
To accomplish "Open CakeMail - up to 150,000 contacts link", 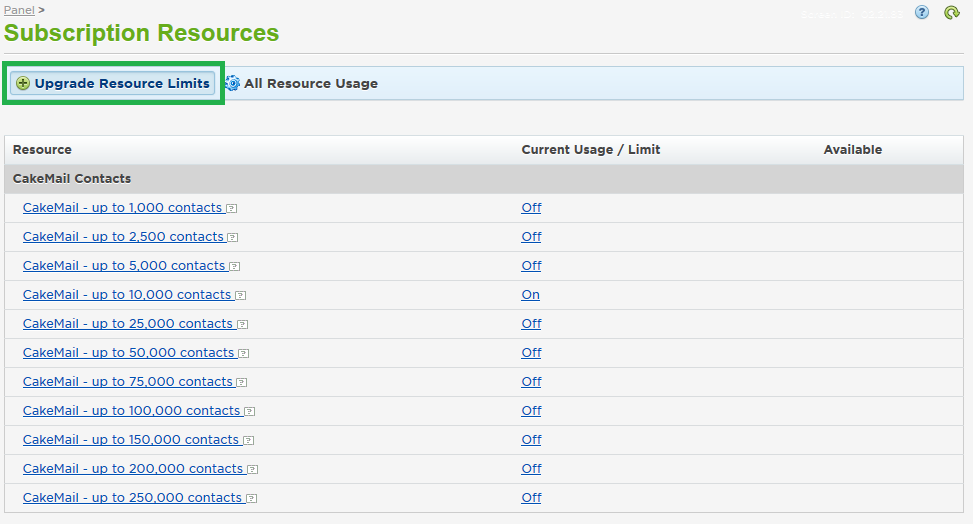I will (x=130, y=440).
